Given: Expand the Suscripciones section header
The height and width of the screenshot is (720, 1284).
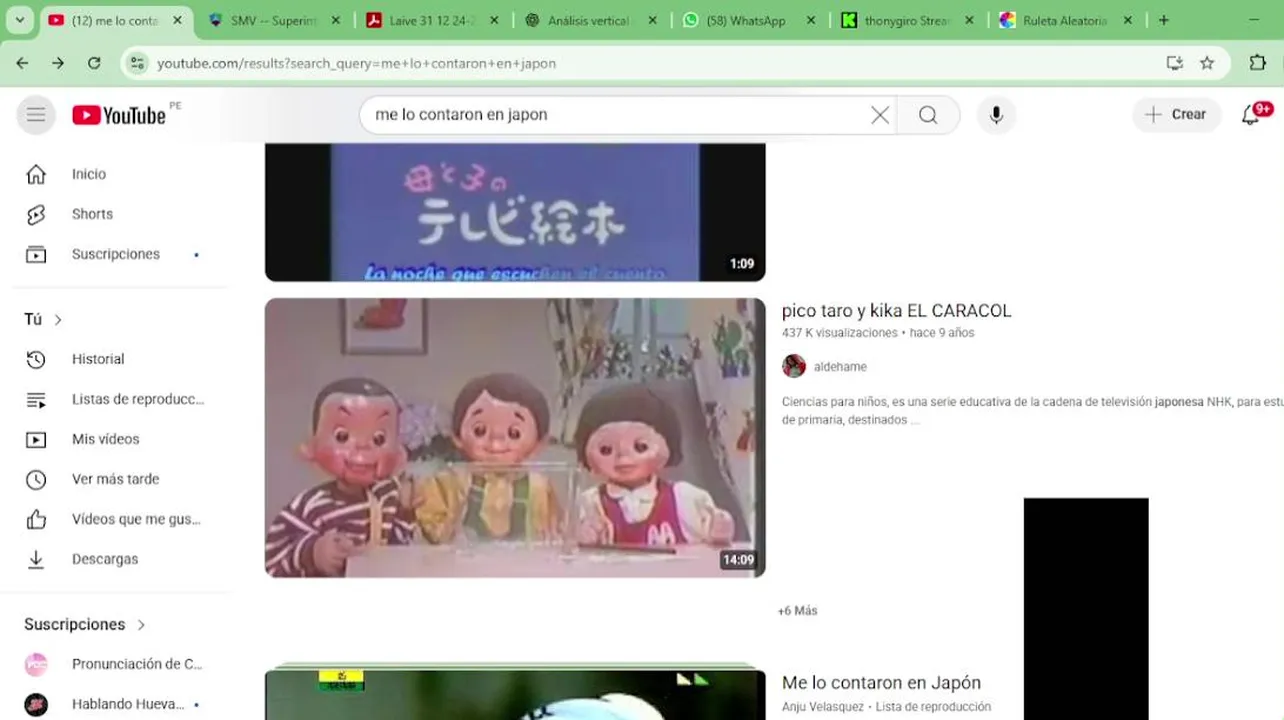Looking at the screenshot, I should pyautogui.click(x=85, y=624).
